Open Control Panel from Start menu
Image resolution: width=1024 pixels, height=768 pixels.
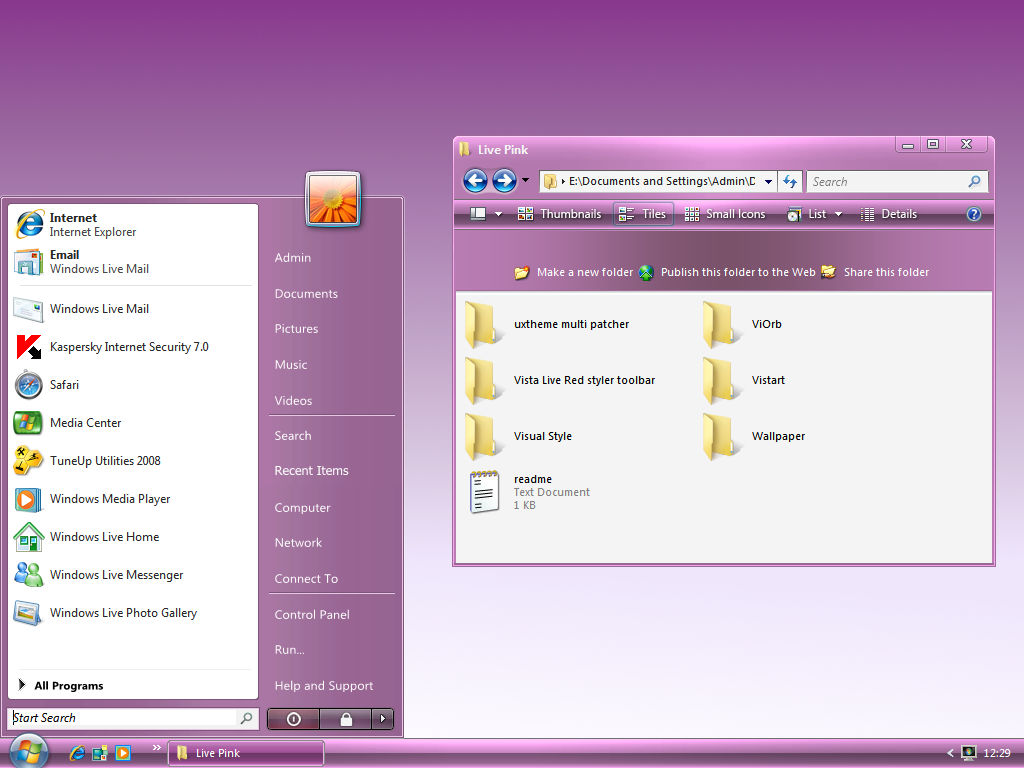pos(312,615)
